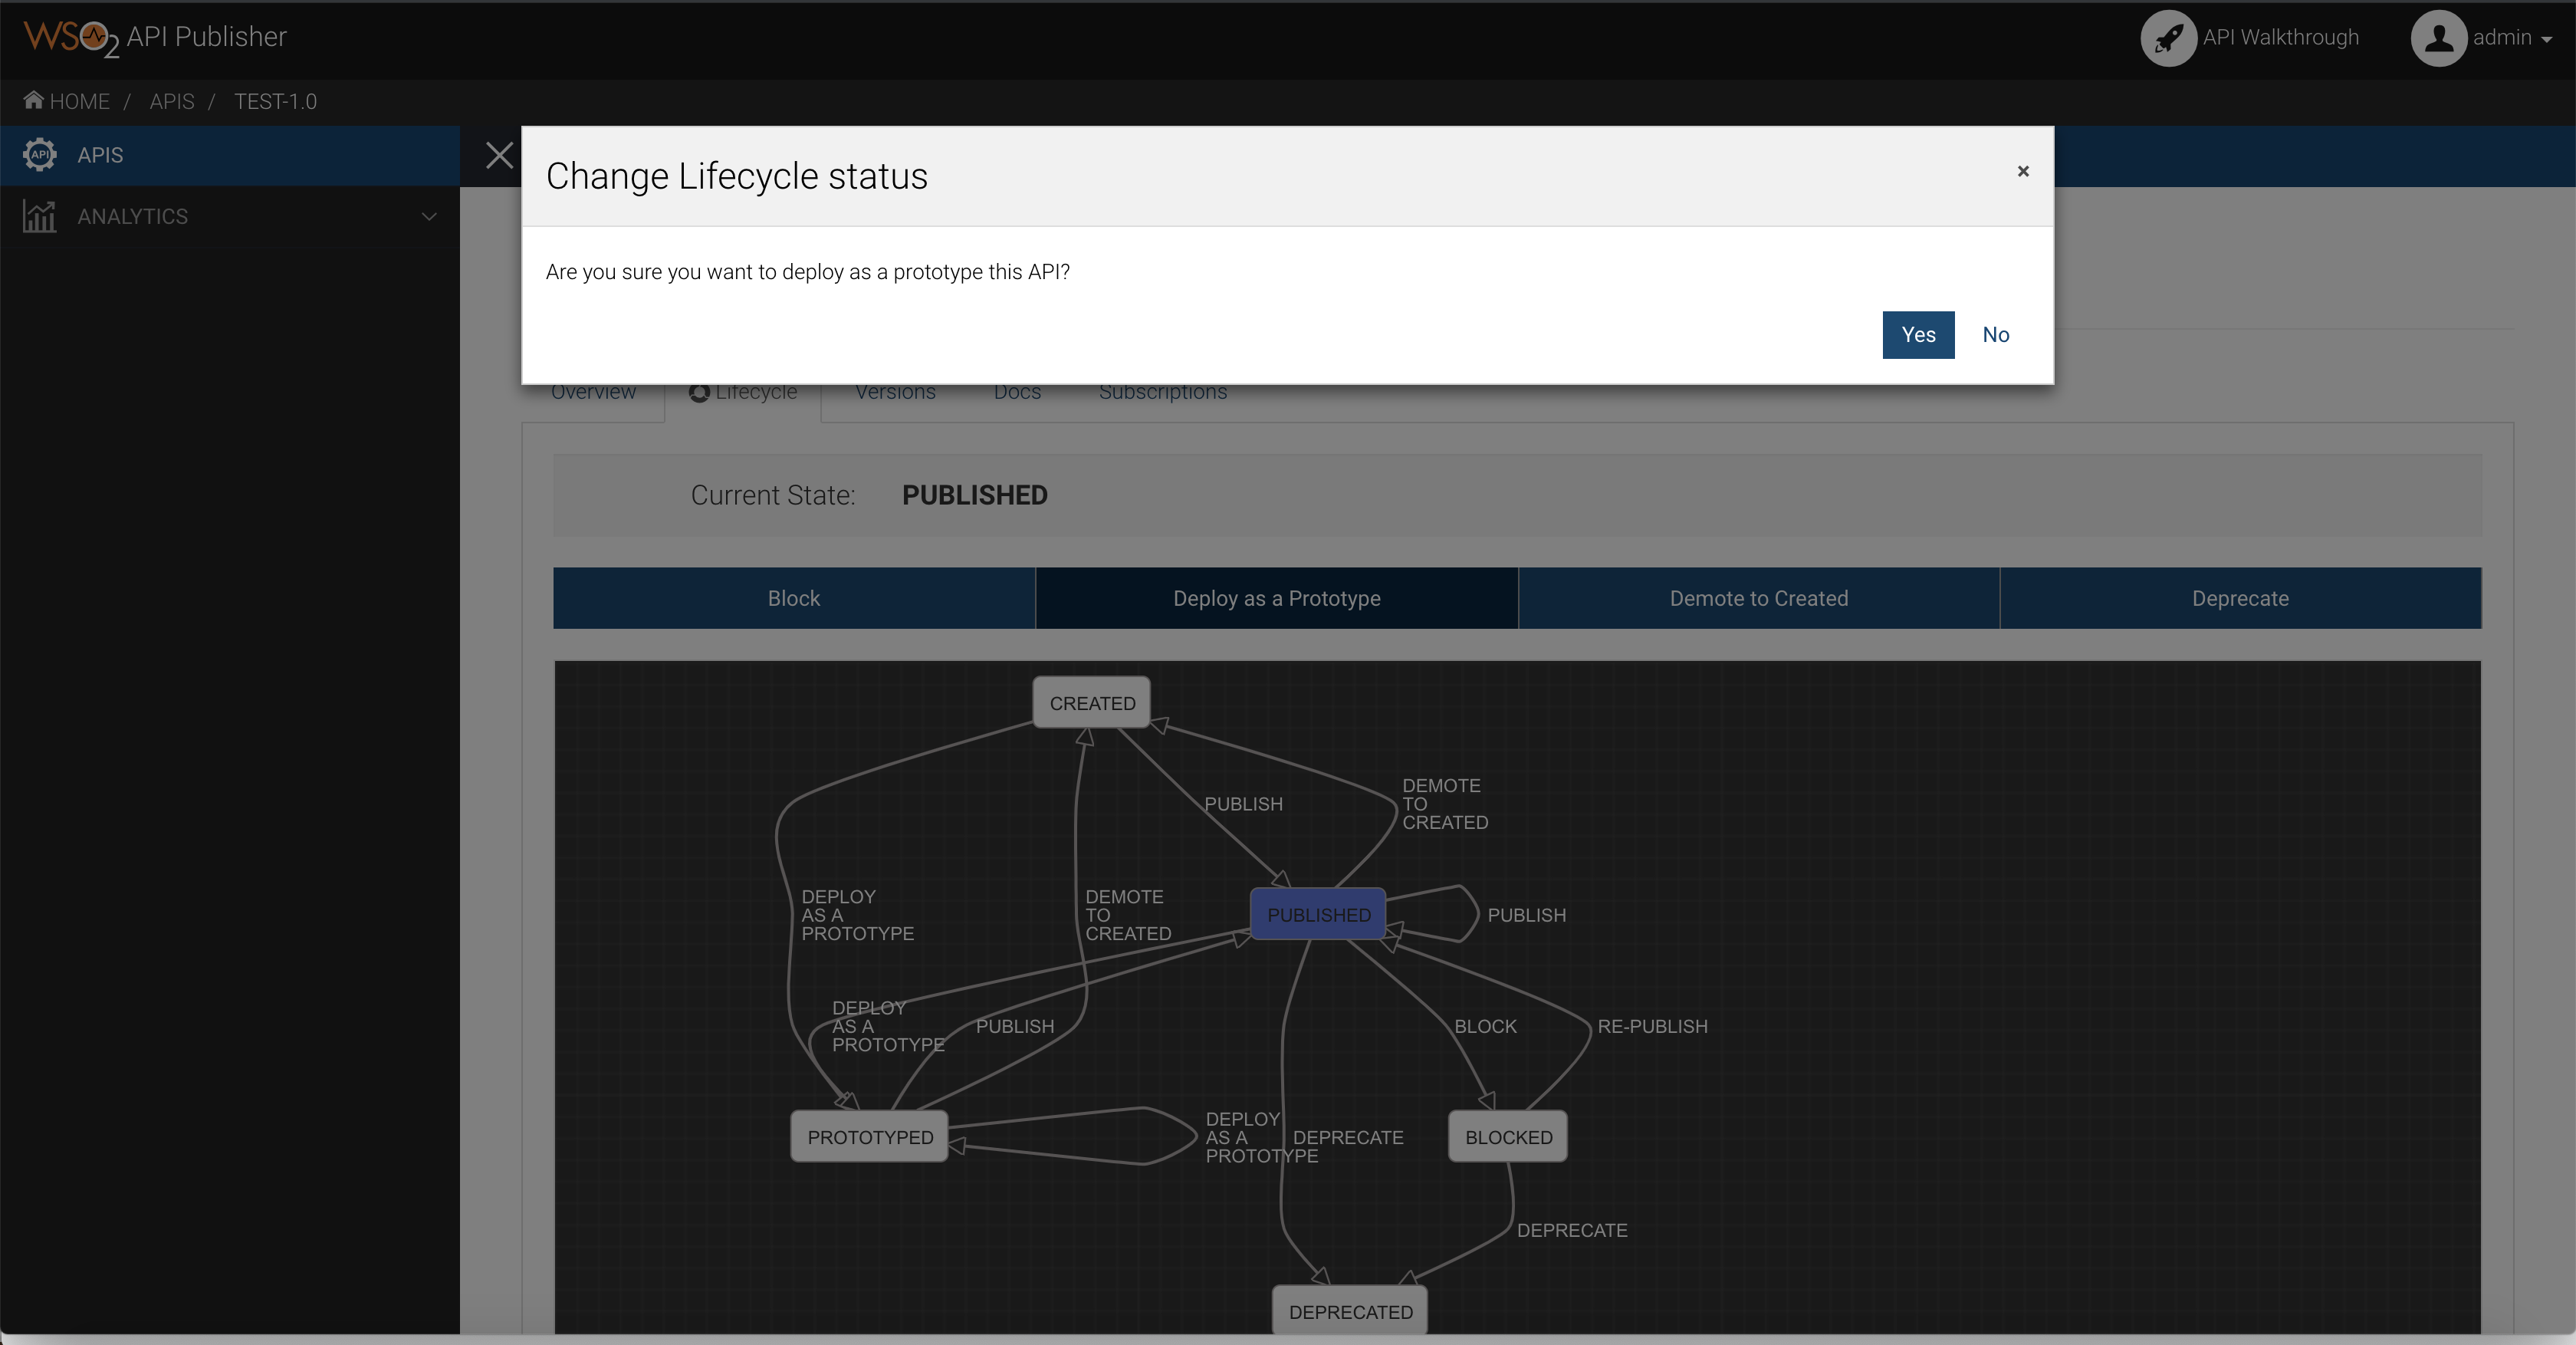Screen dimensions: 2576x1345
Task: Click the API Walkthrough rocket icon
Action: click(x=2169, y=38)
